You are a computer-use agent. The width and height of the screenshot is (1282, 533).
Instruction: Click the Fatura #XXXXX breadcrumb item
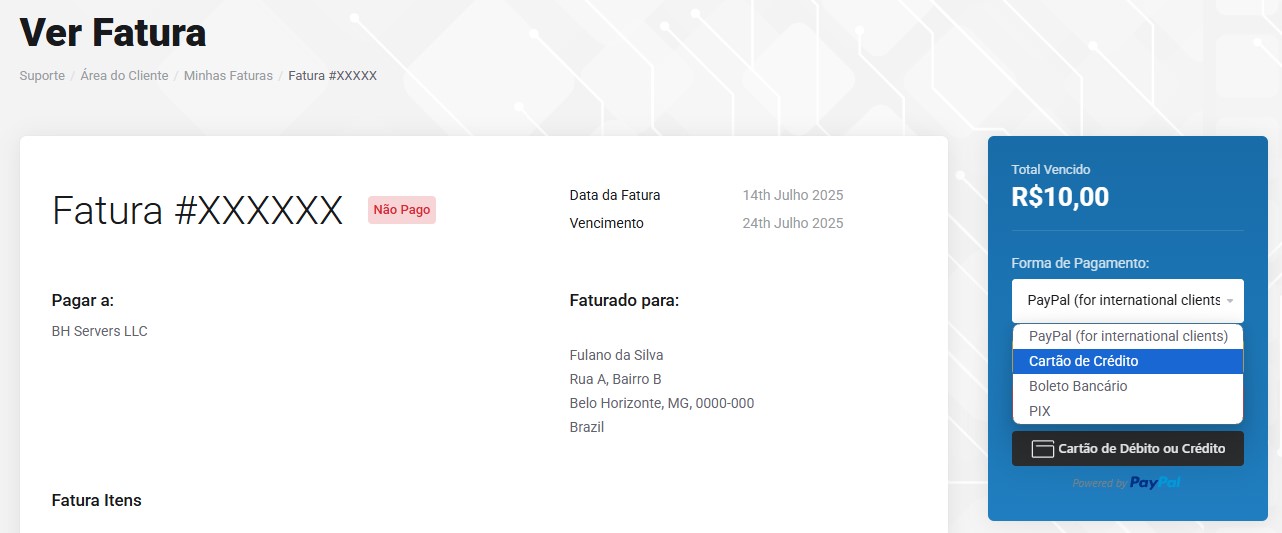333,76
